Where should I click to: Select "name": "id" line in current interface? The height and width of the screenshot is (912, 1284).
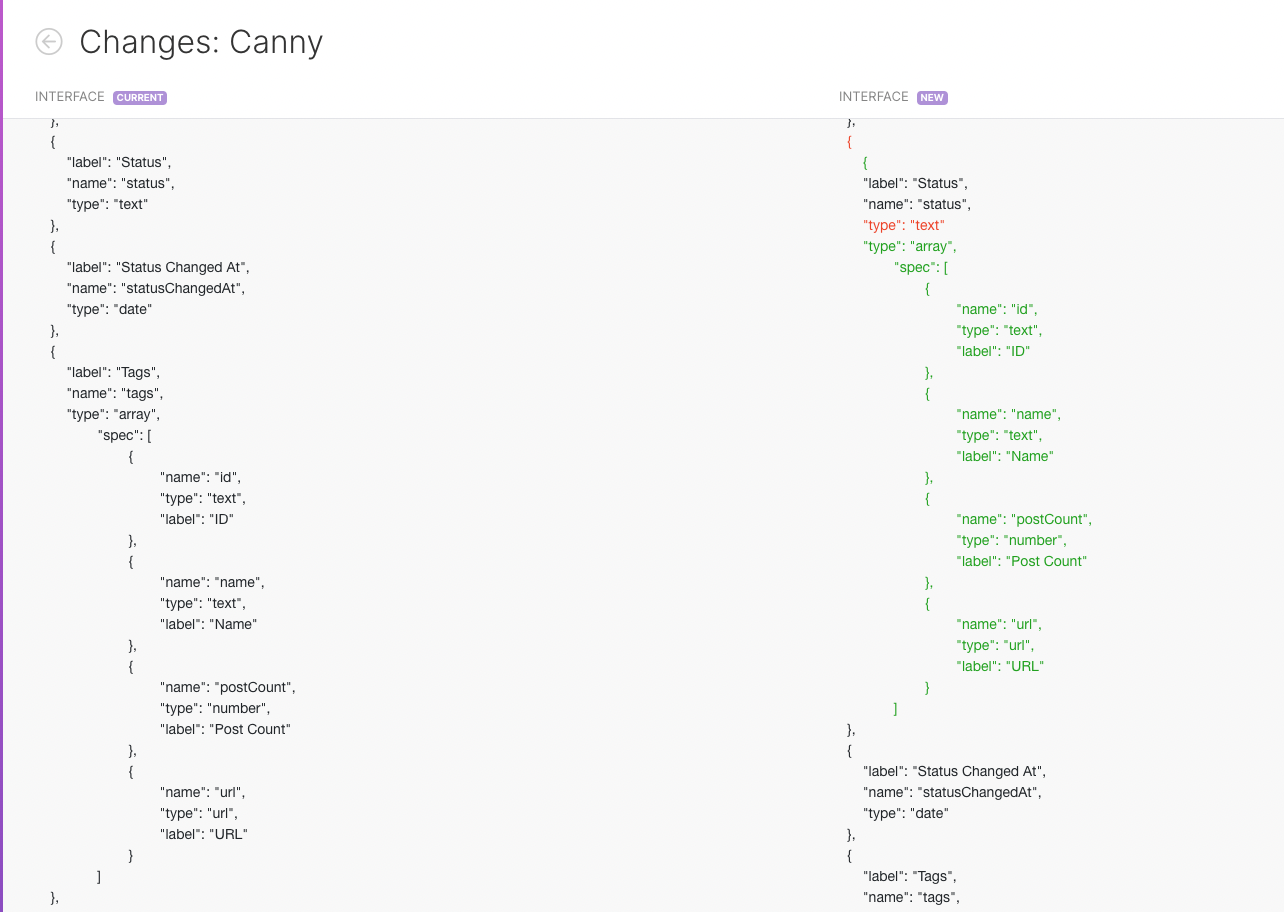click(x=200, y=477)
